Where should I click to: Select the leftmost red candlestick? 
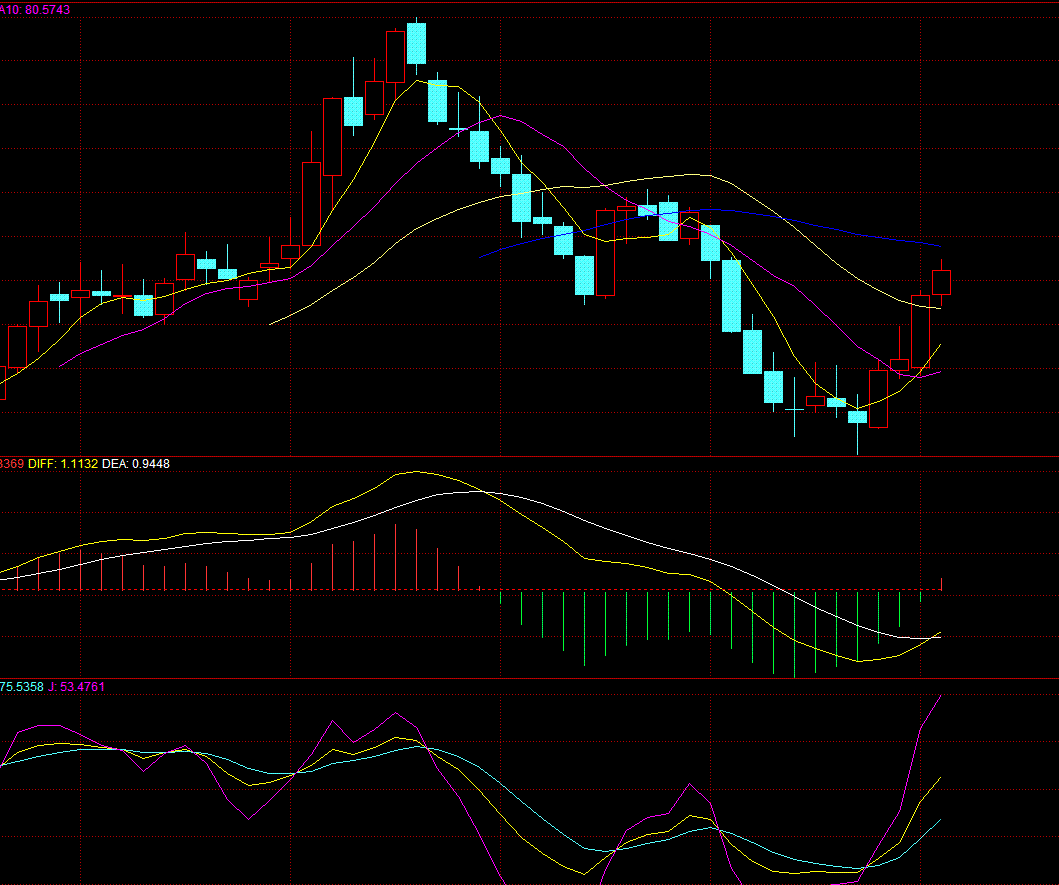click(x=16, y=347)
